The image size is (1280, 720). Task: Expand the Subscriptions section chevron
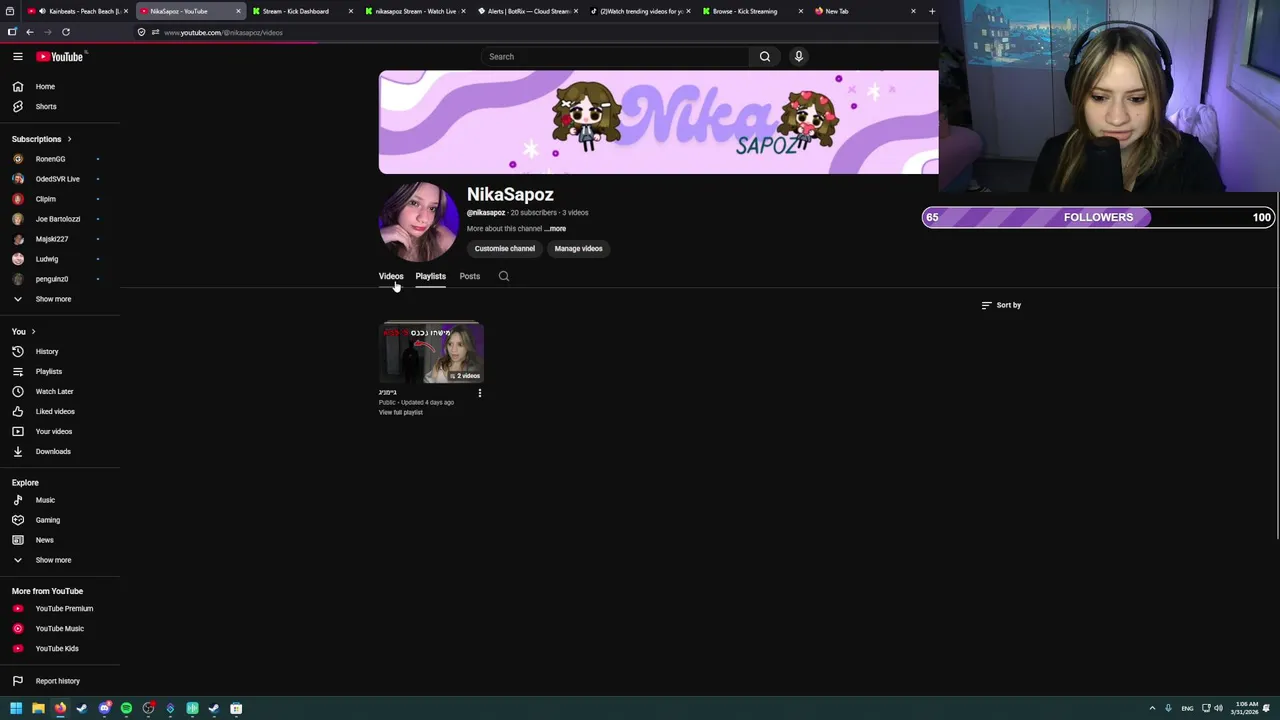click(x=69, y=139)
